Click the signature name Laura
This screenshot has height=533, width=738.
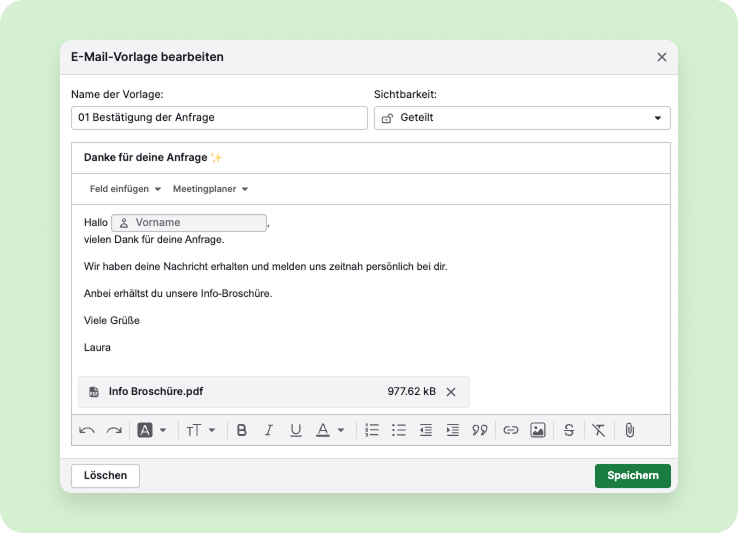click(97, 347)
